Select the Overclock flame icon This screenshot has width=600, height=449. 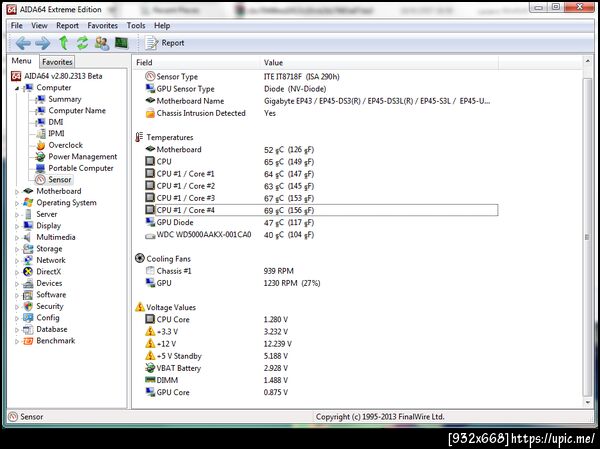coord(40,145)
